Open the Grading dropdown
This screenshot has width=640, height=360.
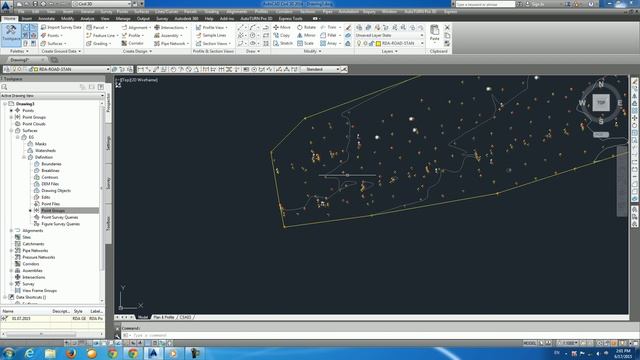click(98, 43)
